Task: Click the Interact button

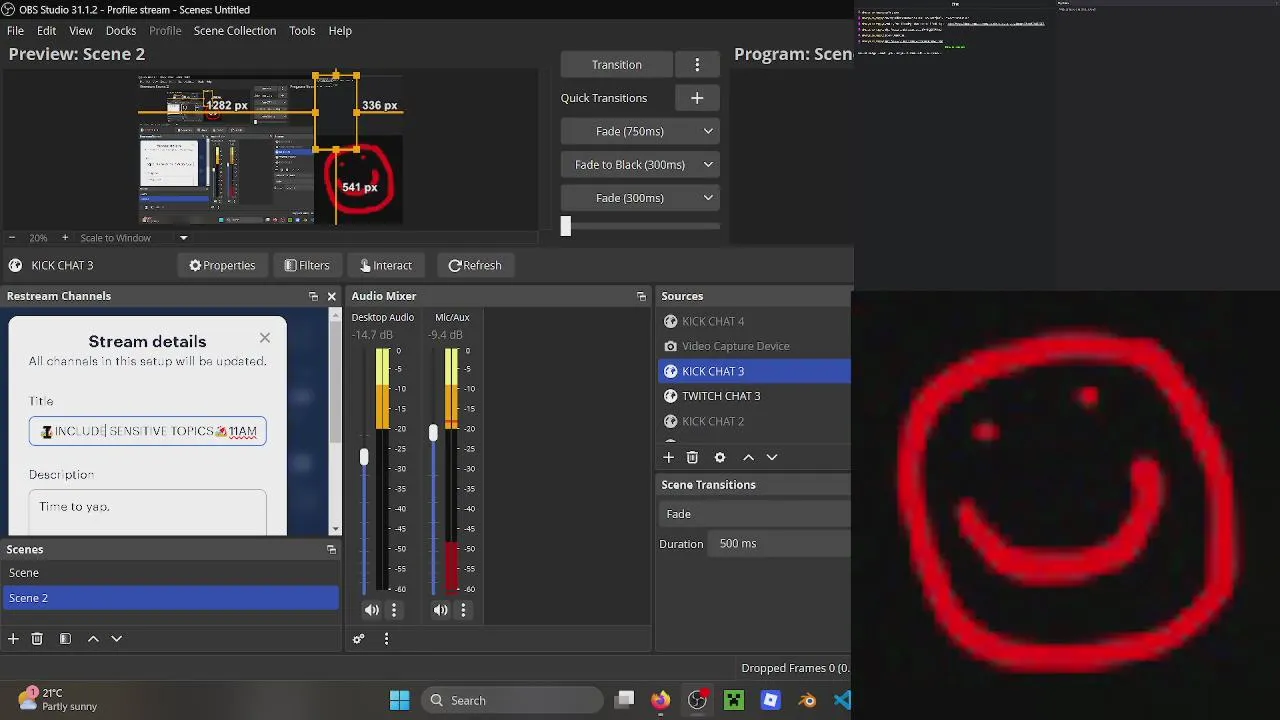Action: (384, 265)
